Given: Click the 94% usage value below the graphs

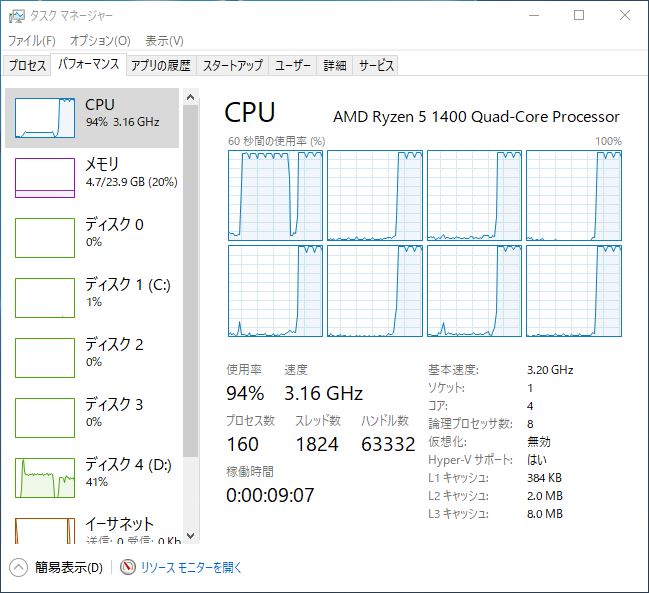Looking at the screenshot, I should [x=245, y=393].
